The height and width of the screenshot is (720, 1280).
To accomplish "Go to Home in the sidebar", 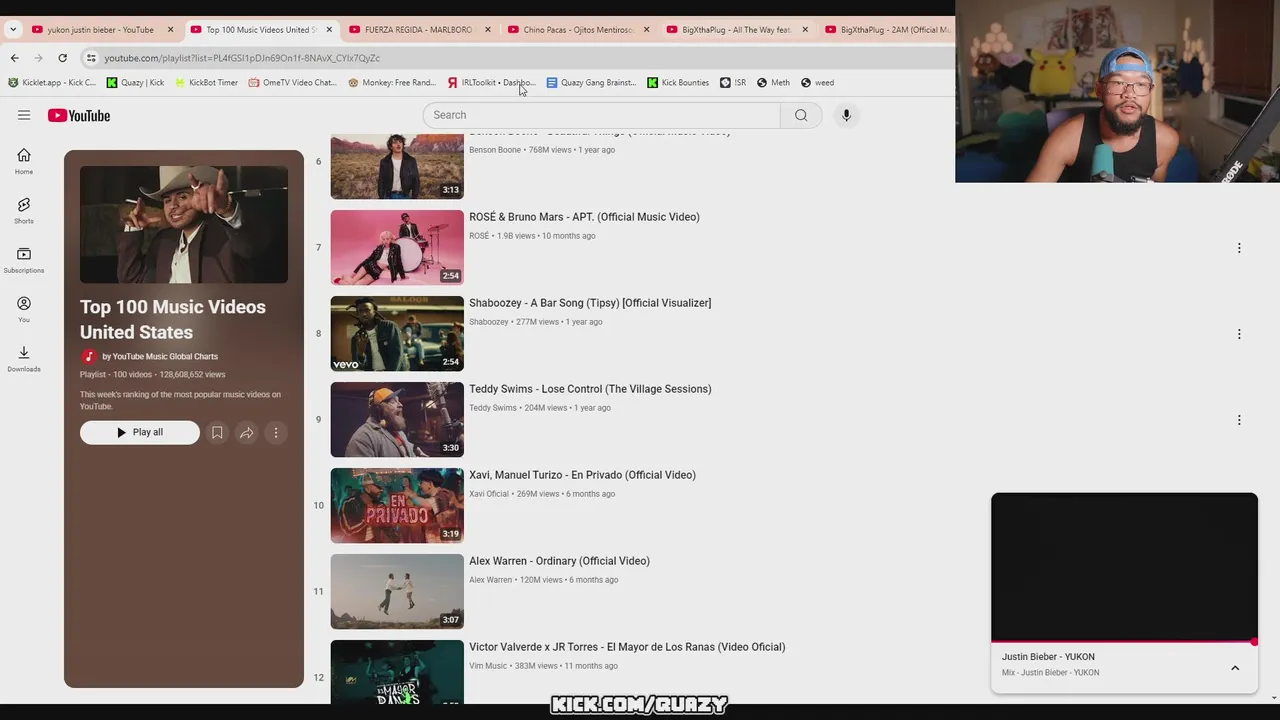I will pyautogui.click(x=24, y=160).
